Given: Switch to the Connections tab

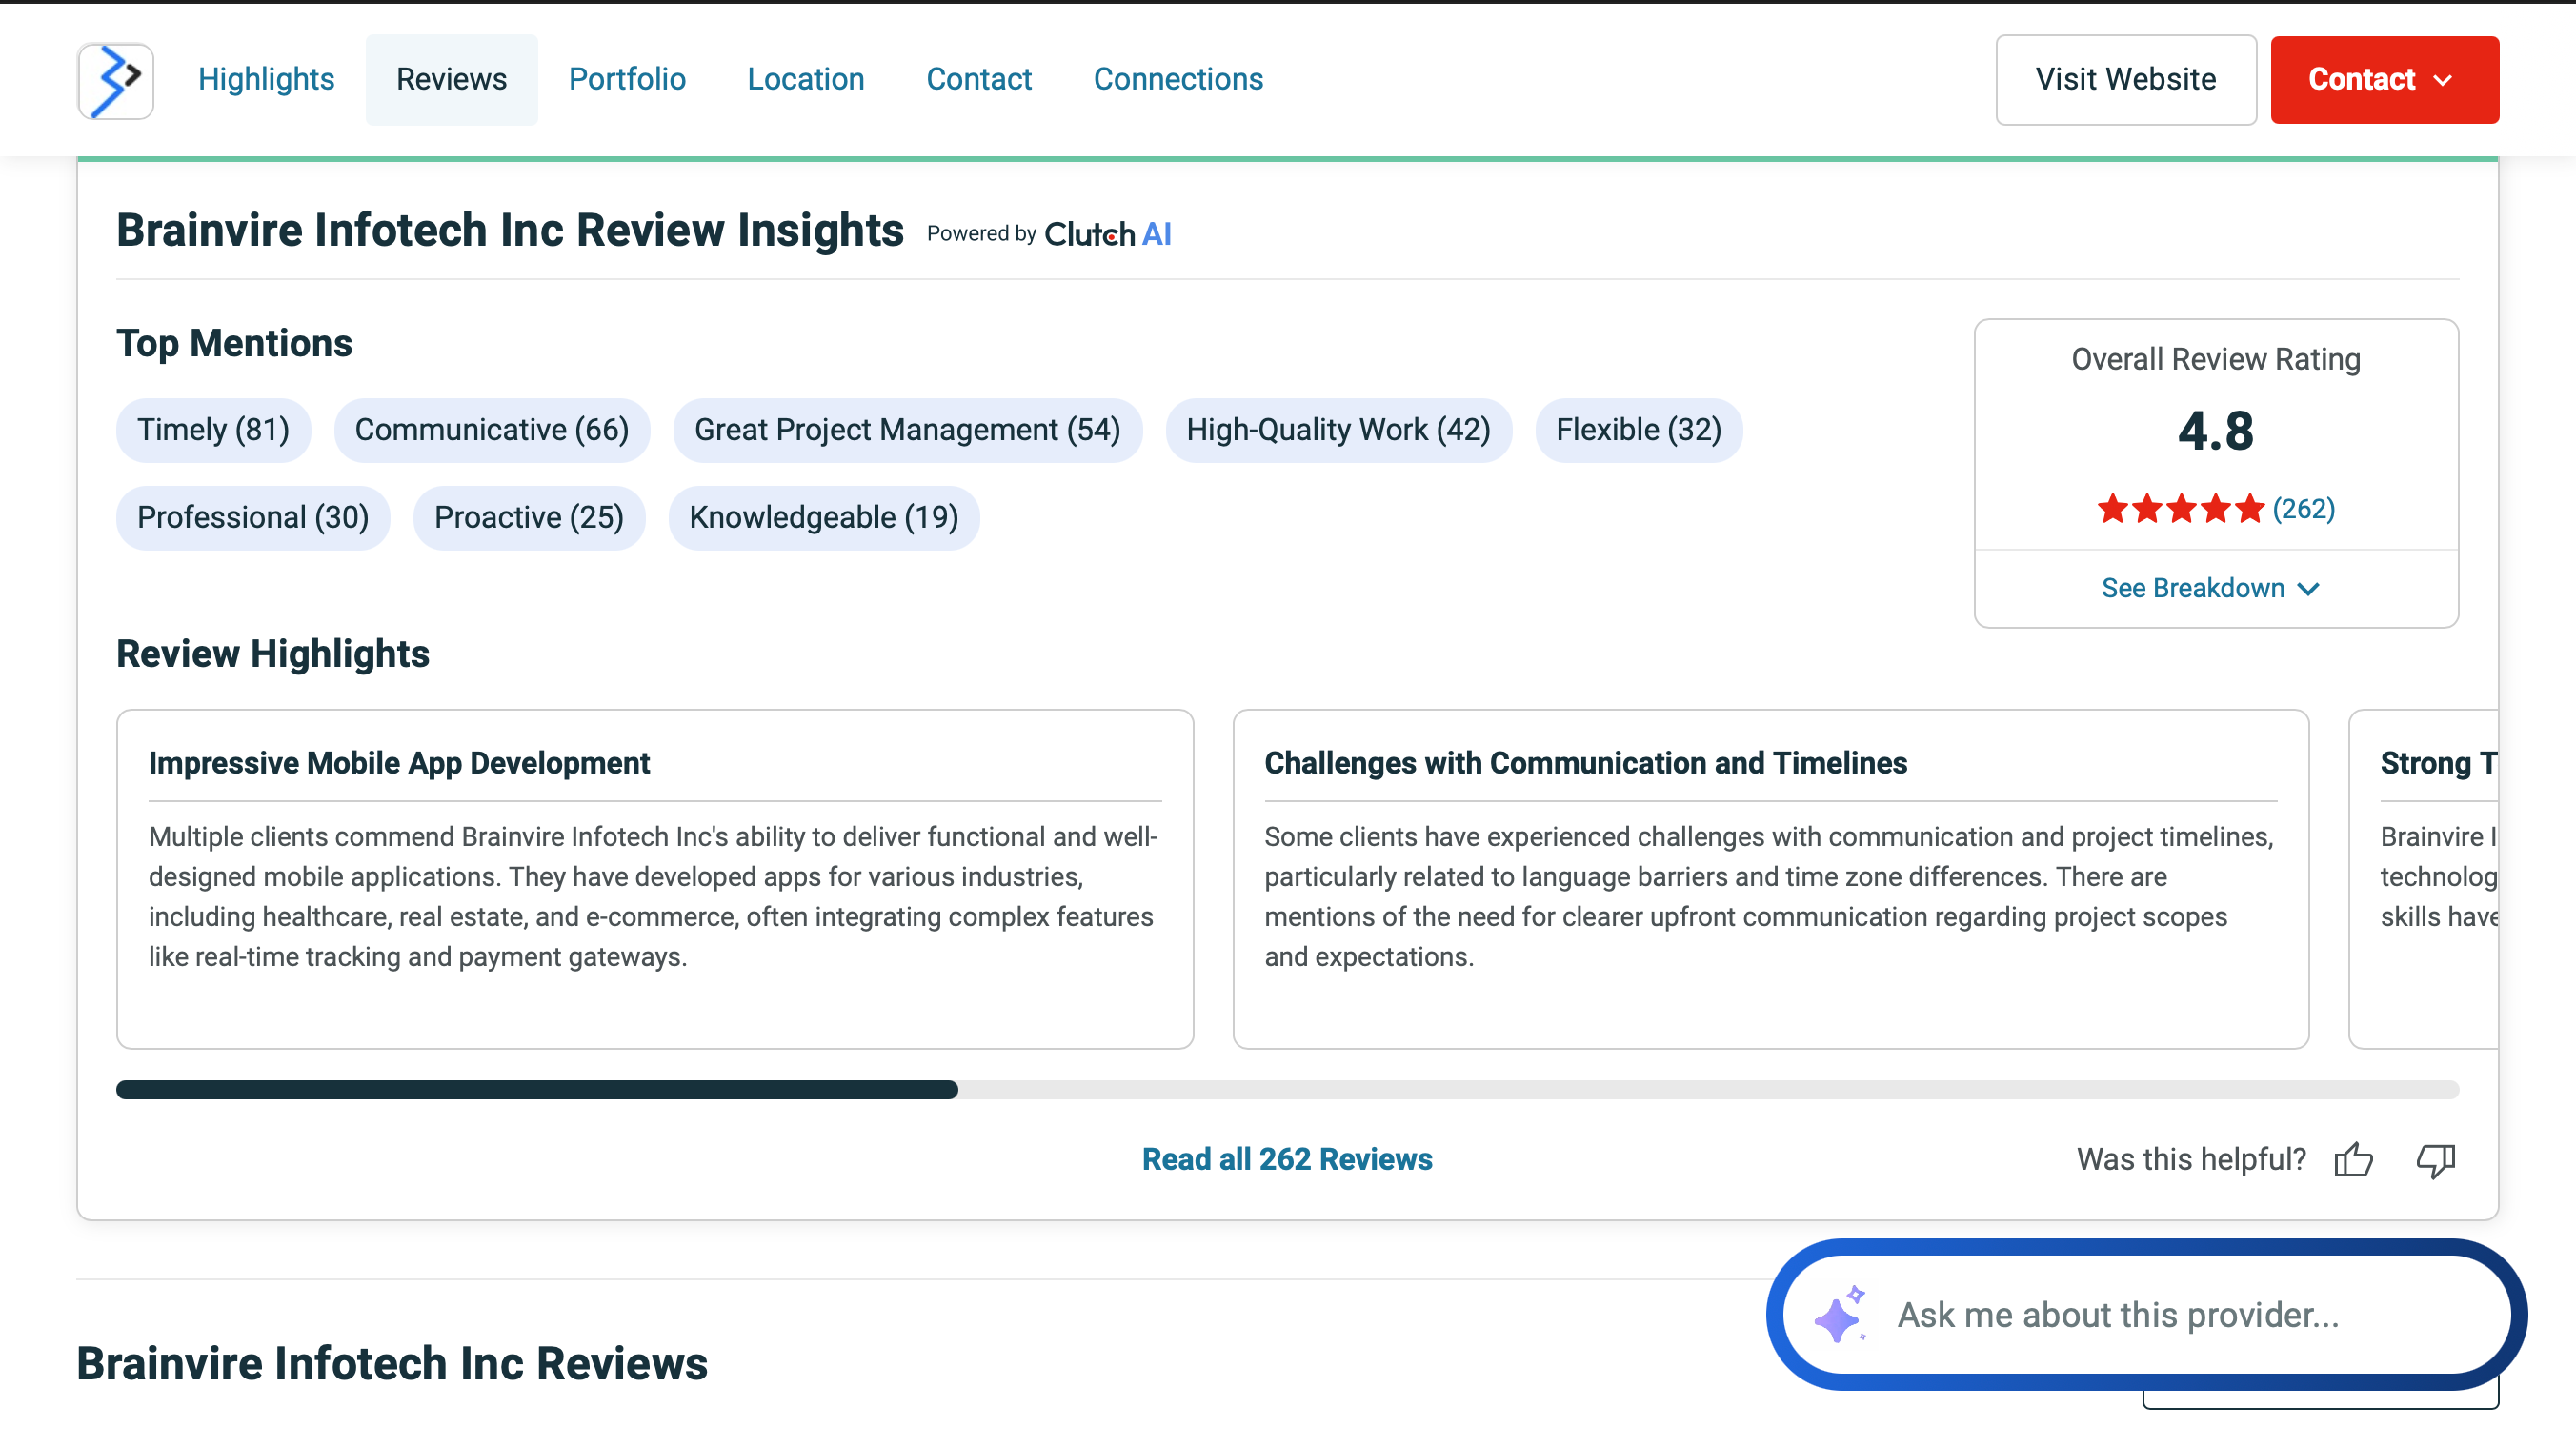Looking at the screenshot, I should click(x=1178, y=79).
